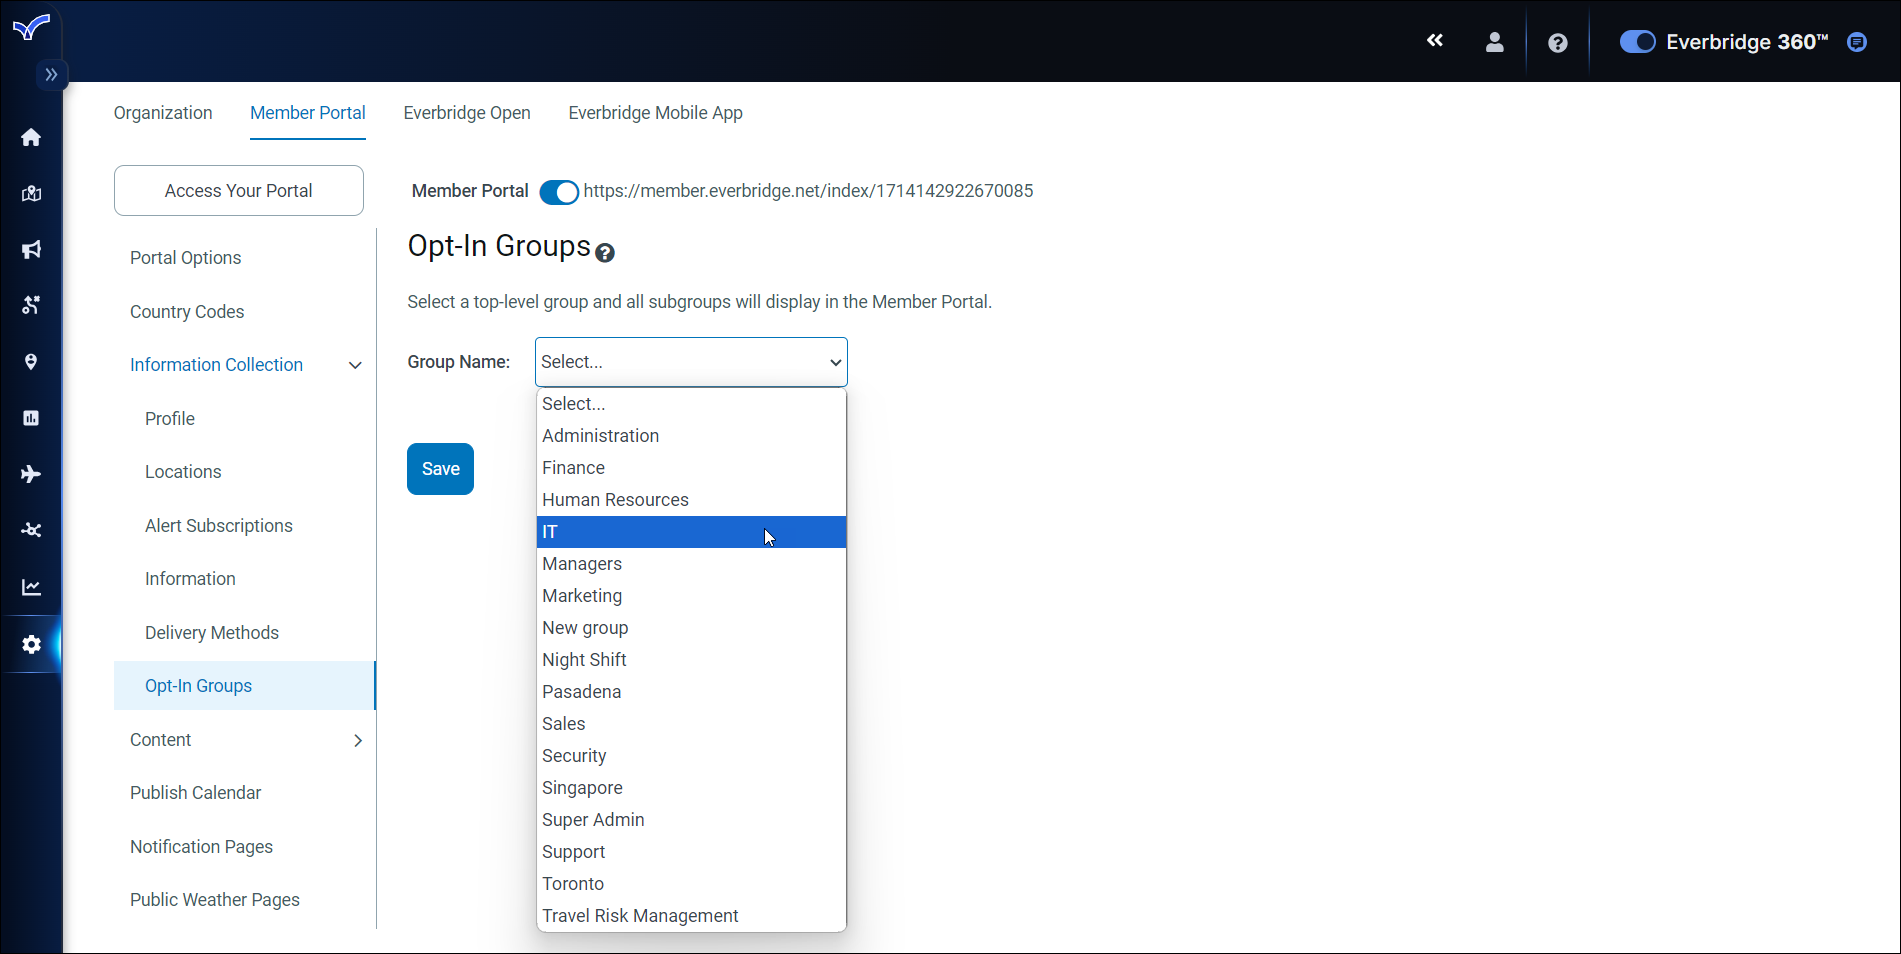Open Locations under Information Collection
The image size is (1901, 954).
coord(183,472)
